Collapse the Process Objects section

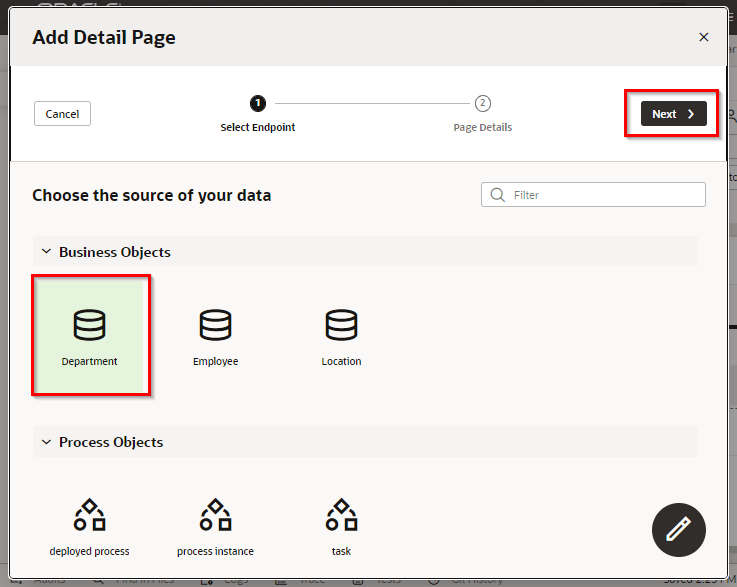46,442
